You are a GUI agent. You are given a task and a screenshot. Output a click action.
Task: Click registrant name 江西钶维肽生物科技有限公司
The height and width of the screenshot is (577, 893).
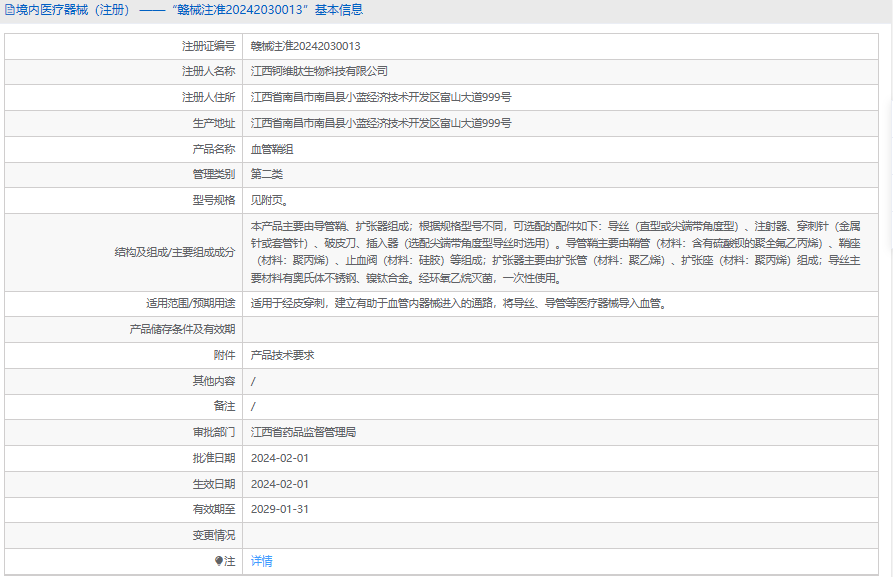tap(319, 71)
